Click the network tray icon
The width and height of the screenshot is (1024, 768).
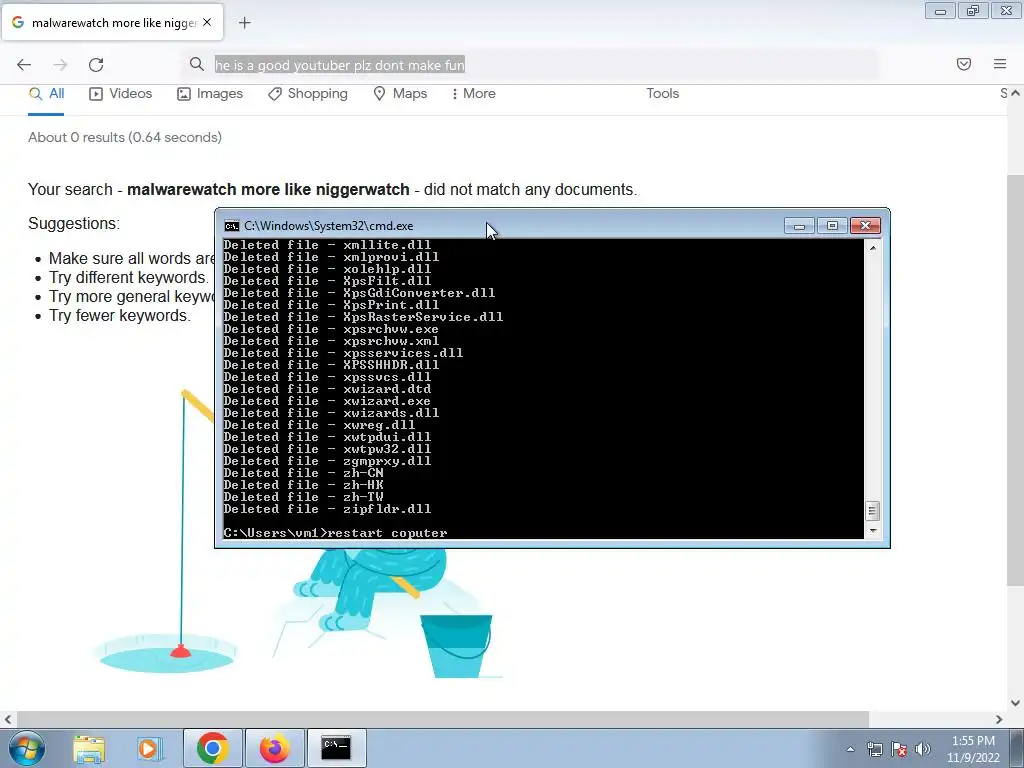point(874,749)
